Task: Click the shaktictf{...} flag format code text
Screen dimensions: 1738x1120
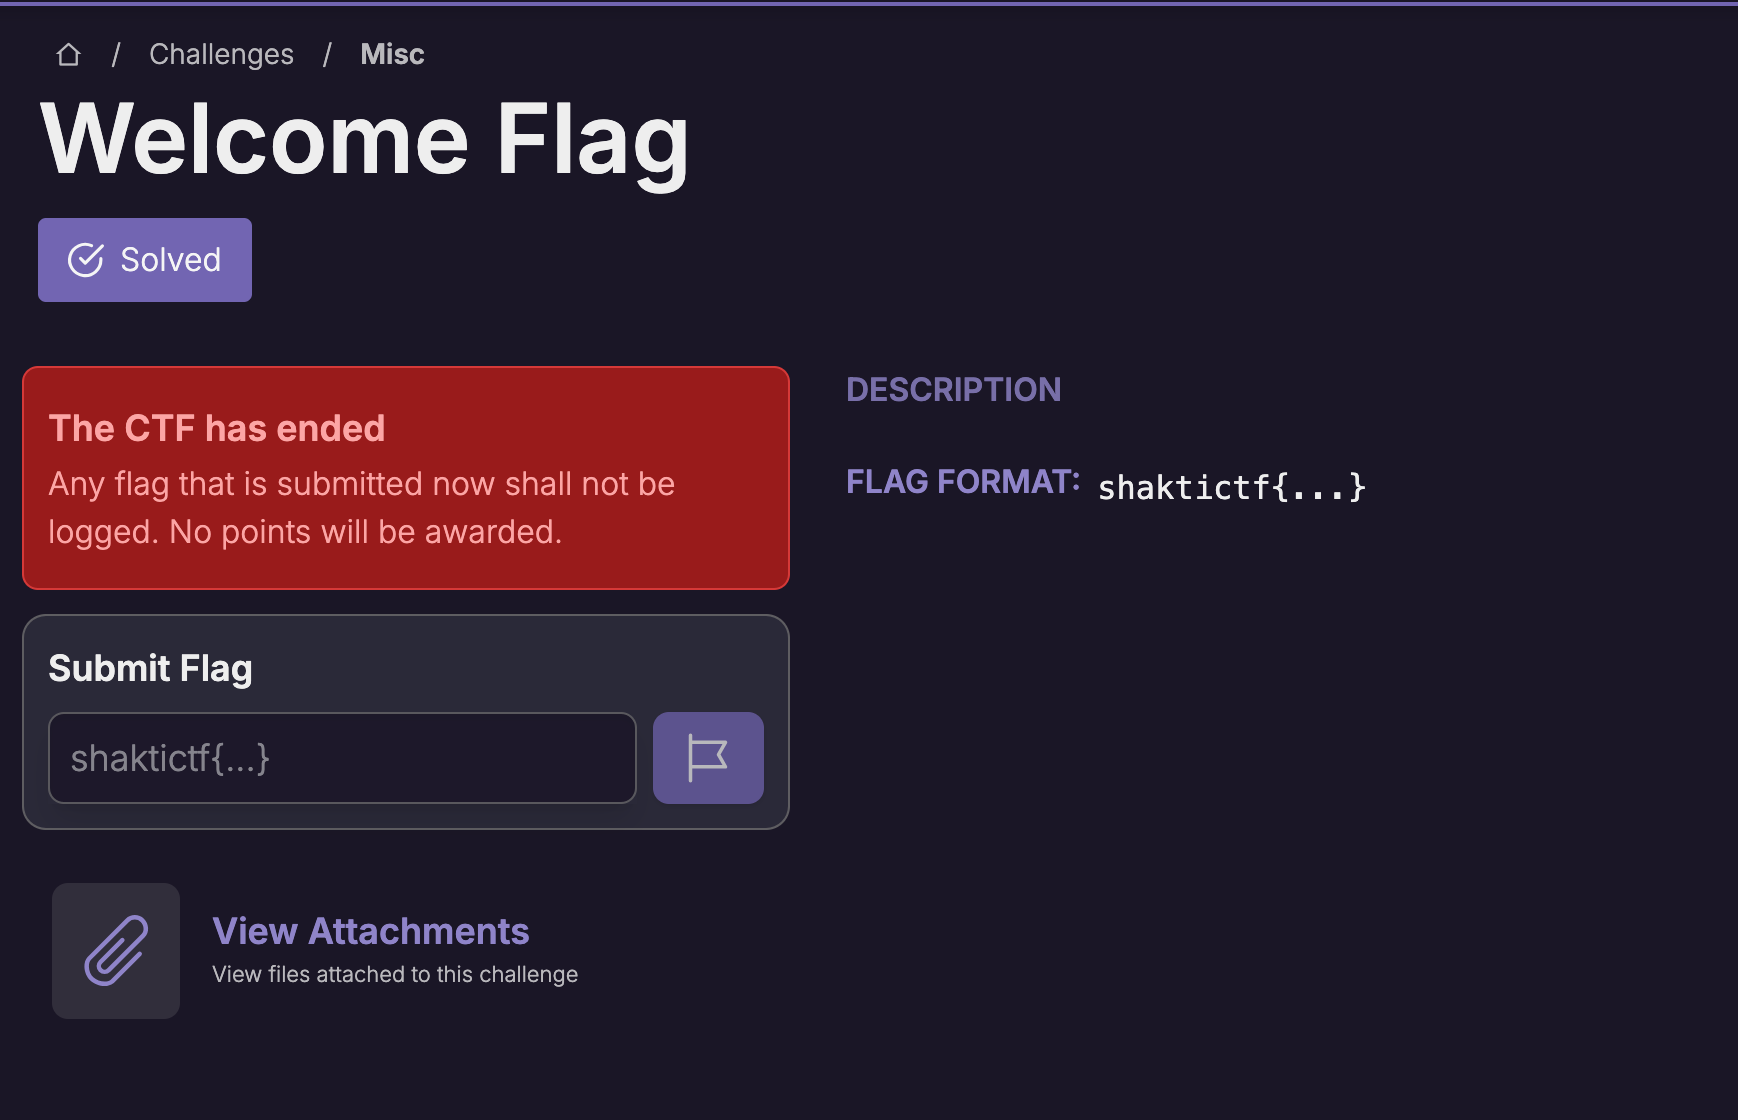Action: (1232, 487)
